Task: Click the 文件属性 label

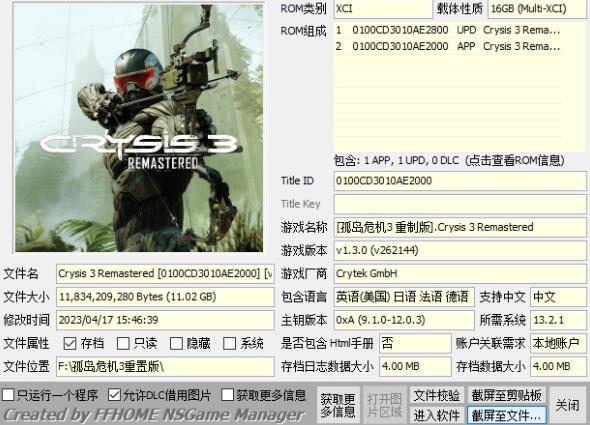Action: pos(26,343)
